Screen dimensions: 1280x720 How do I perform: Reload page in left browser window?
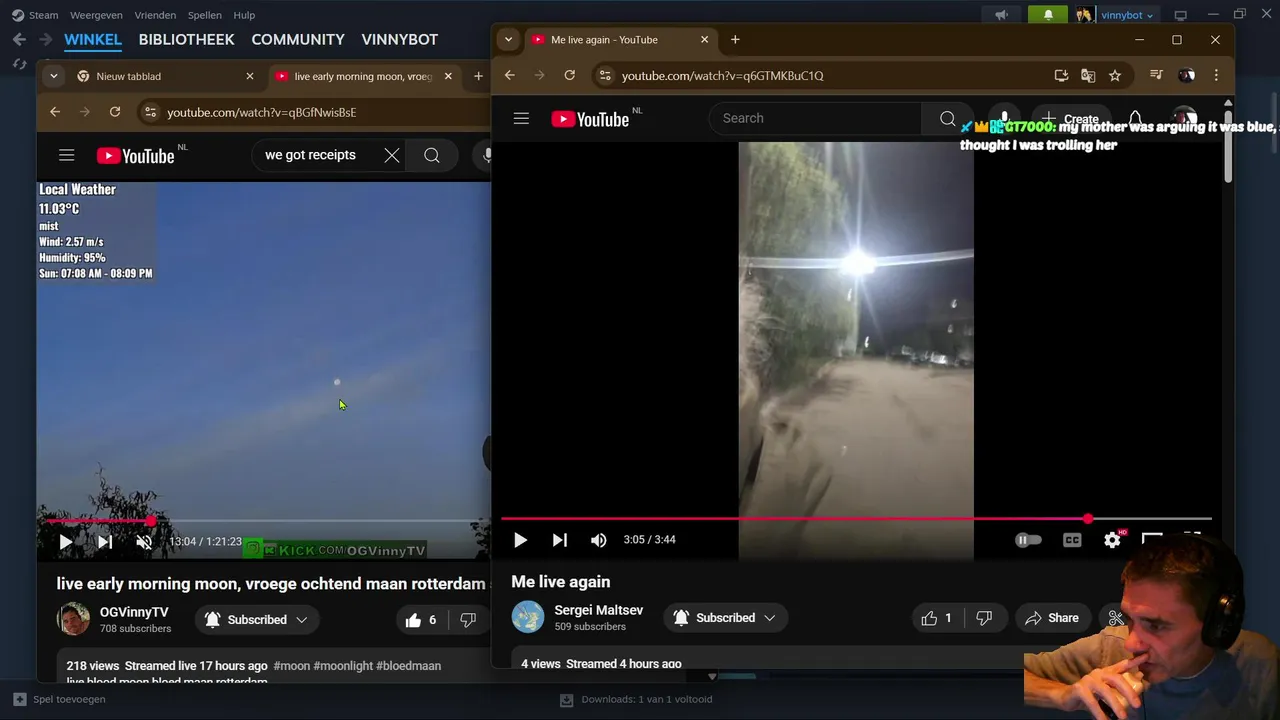(115, 112)
